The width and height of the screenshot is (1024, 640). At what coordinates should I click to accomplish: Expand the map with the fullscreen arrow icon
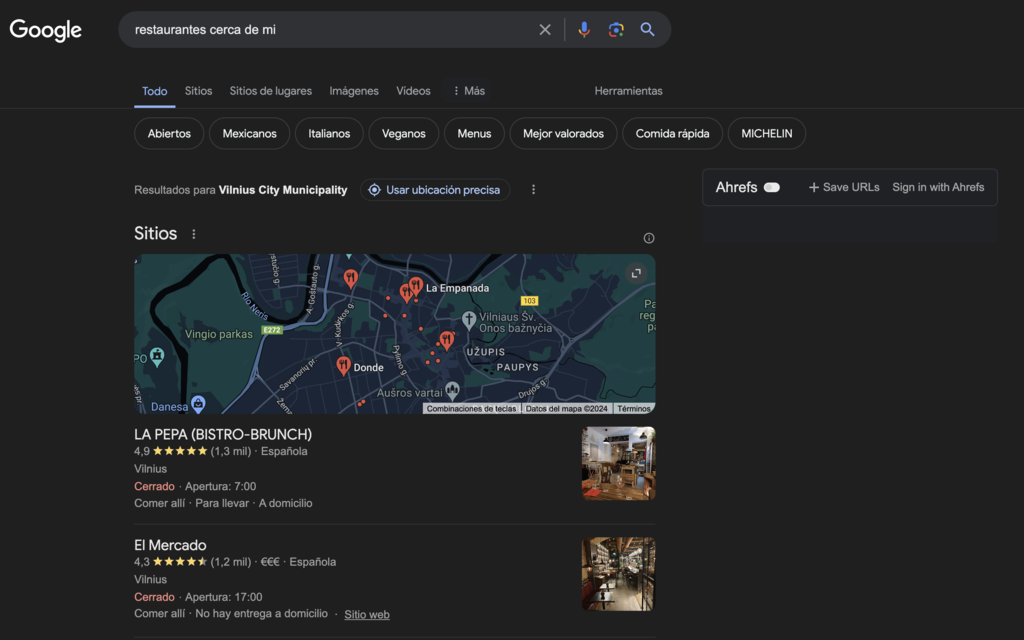[637, 272]
